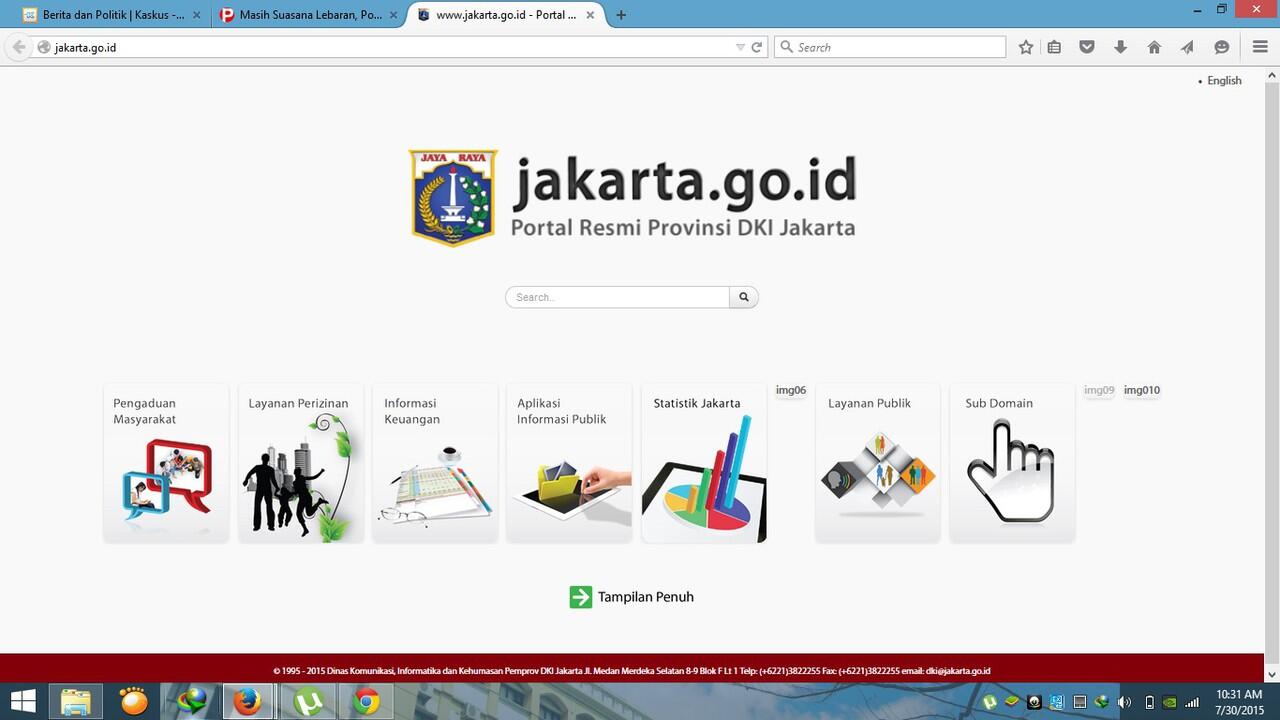Go back with the browser back arrow

click(x=19, y=47)
